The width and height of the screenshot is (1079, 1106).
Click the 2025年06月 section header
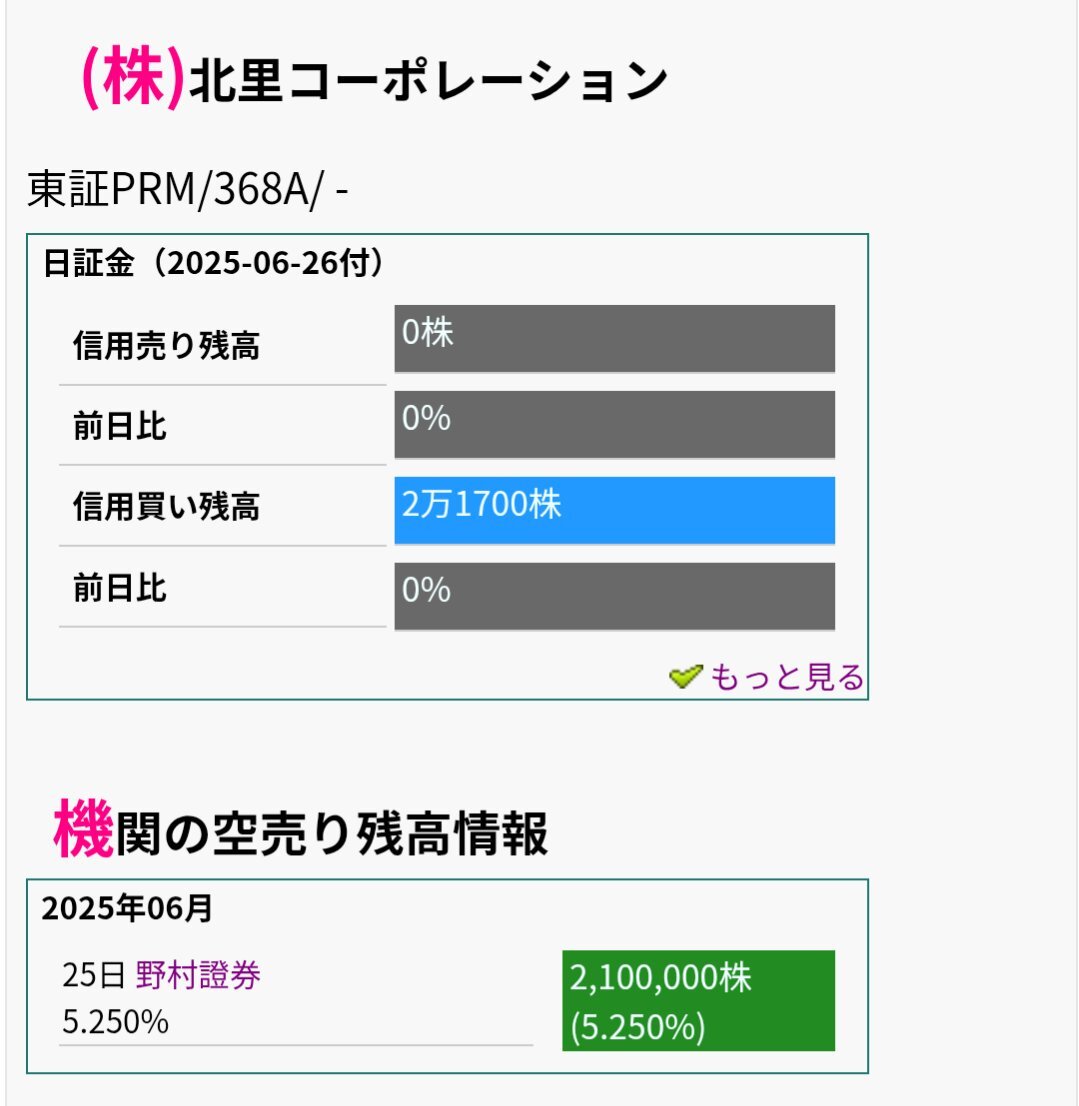click(x=127, y=908)
